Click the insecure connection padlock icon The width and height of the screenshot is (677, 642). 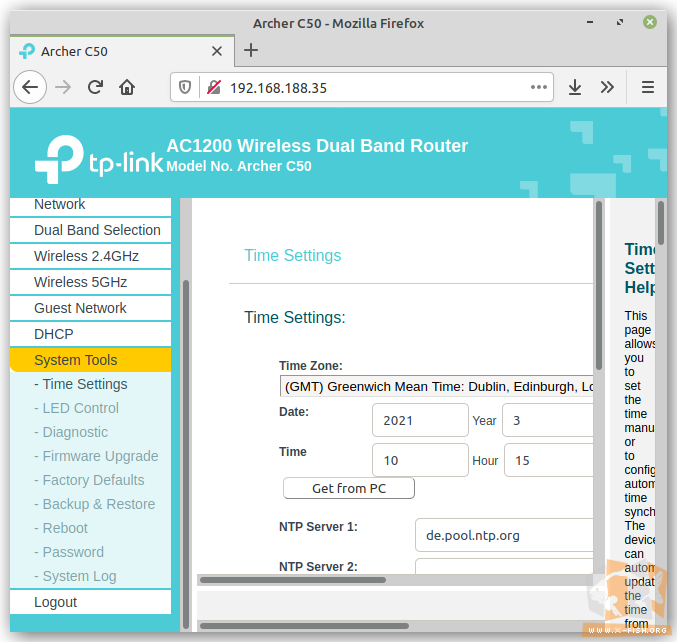pyautogui.click(x=214, y=88)
